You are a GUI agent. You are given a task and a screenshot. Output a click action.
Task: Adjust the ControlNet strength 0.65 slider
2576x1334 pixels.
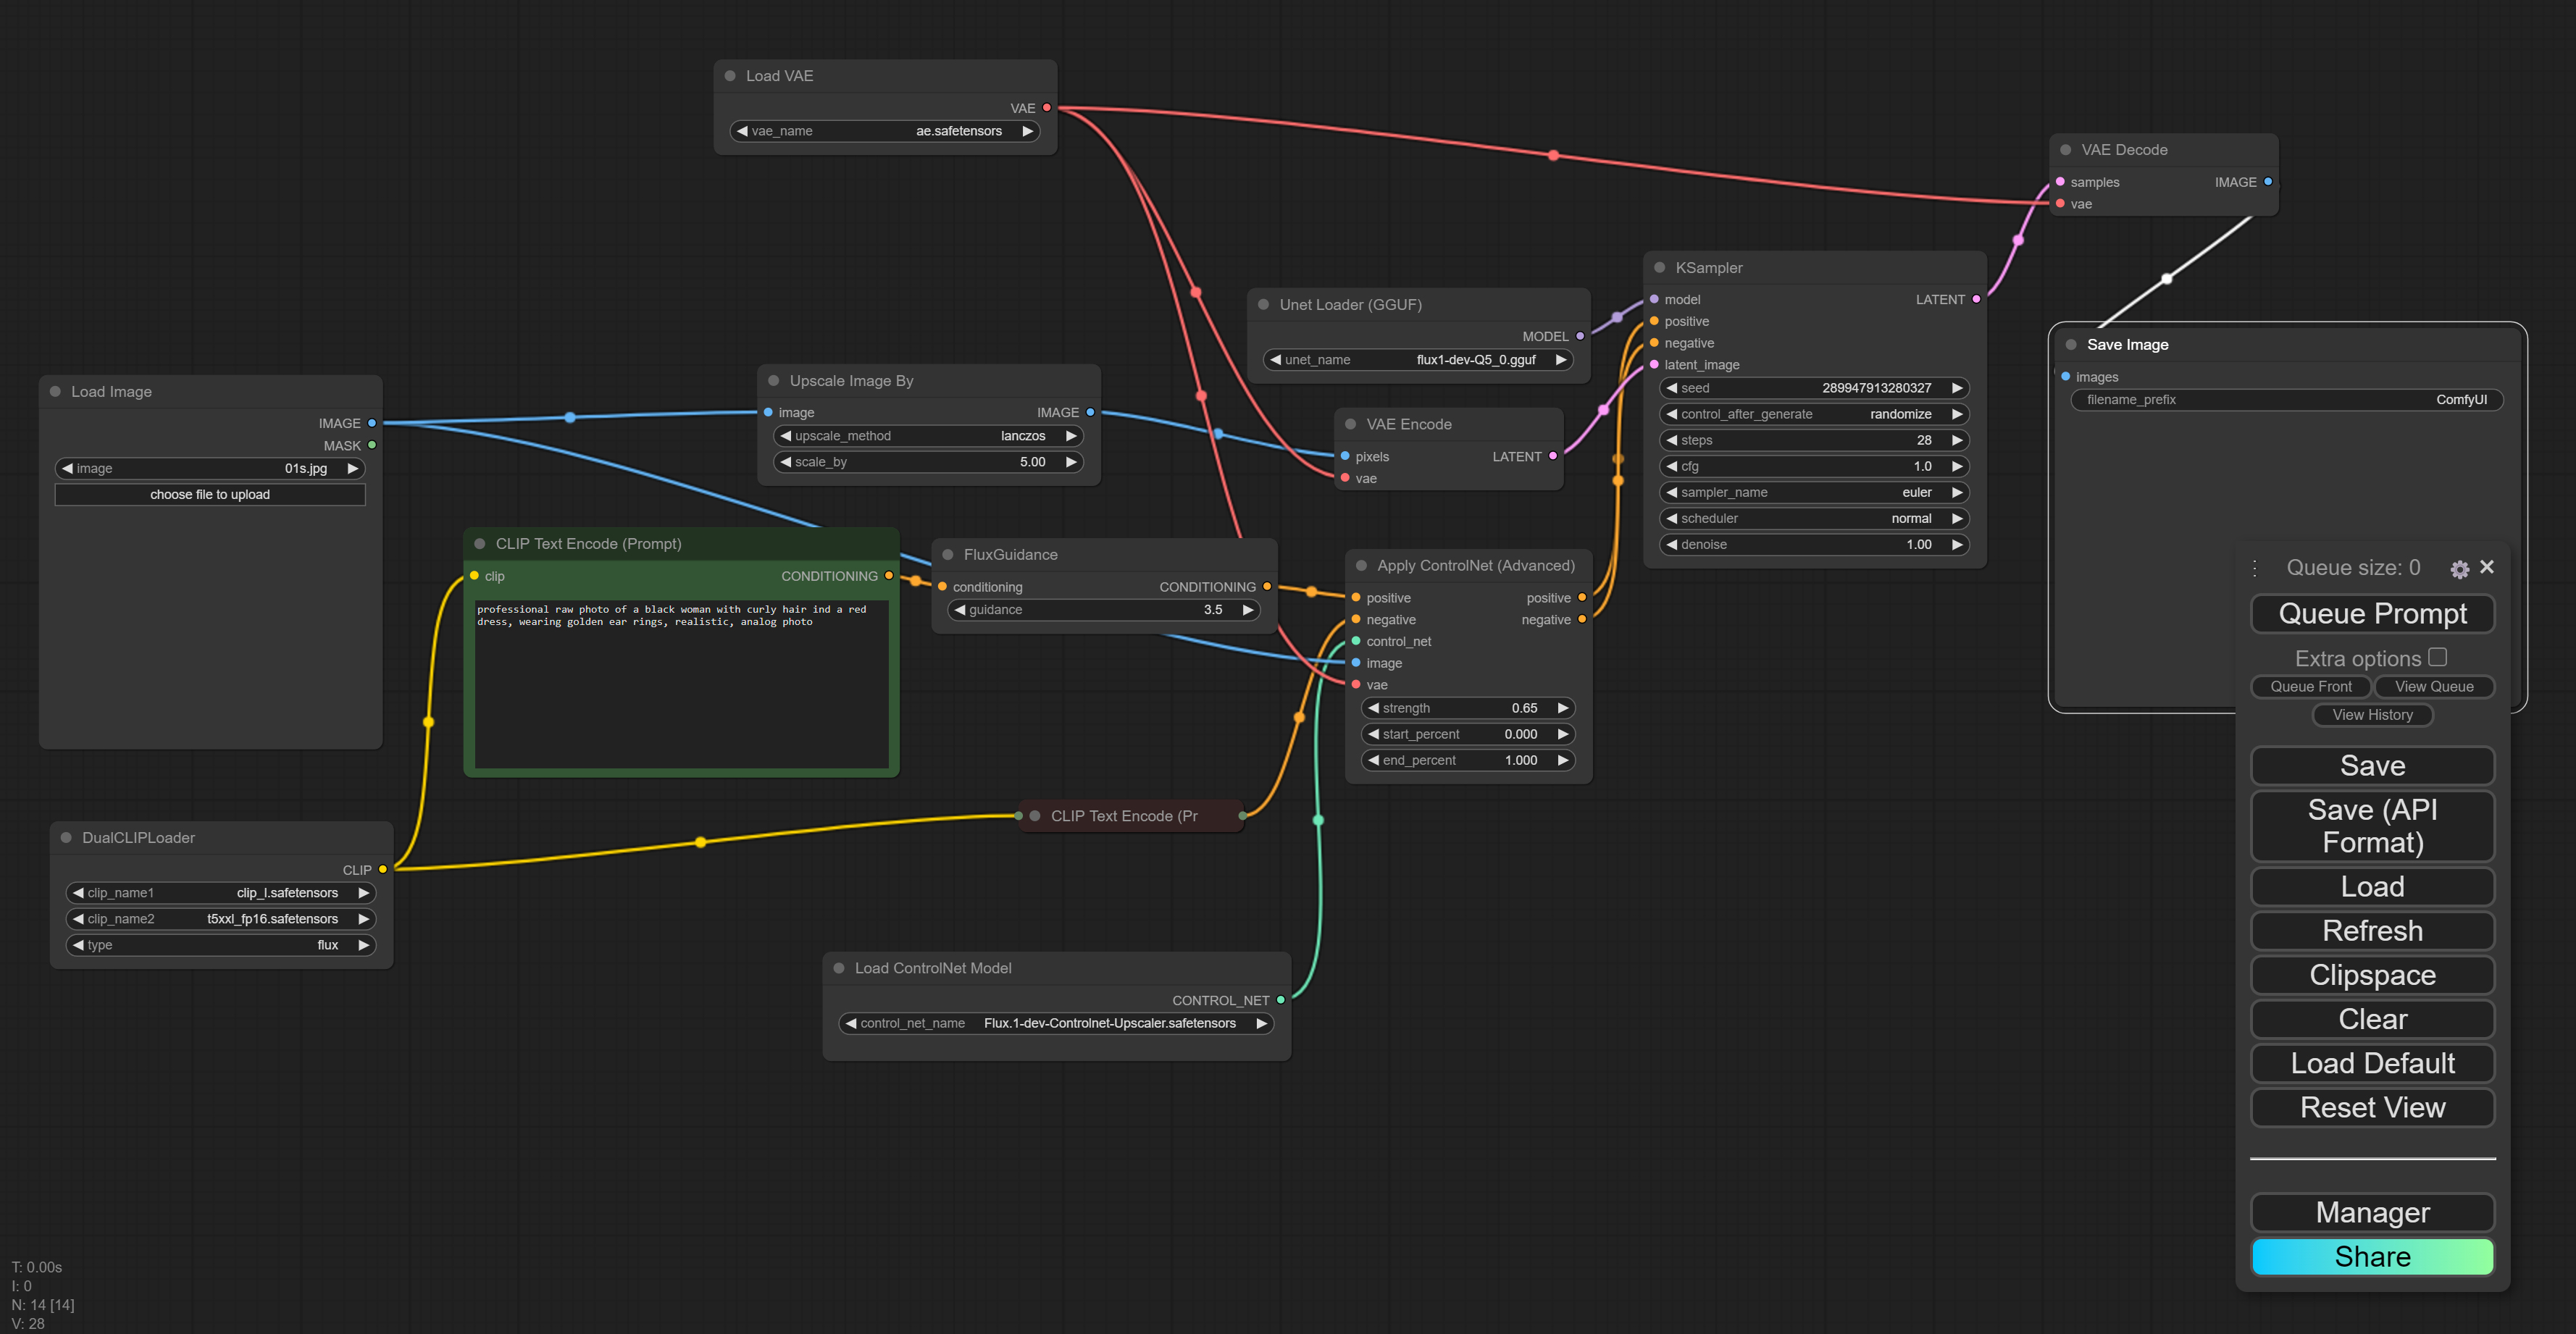coord(1467,708)
